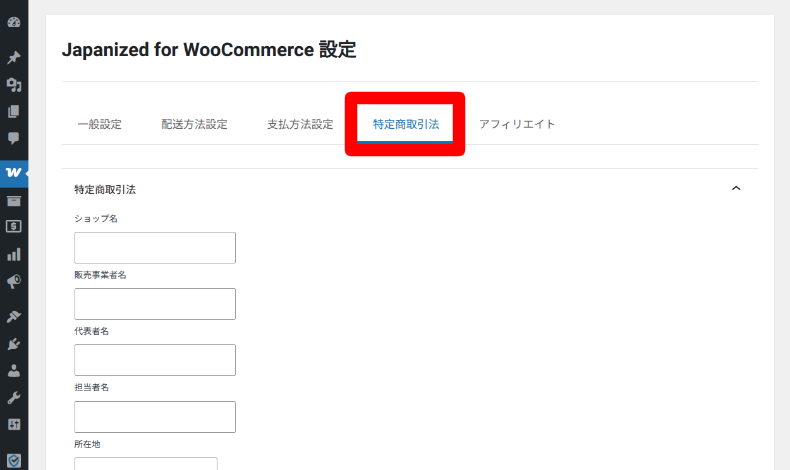Click the 所在地 label
Screen dimensions: 790x470
pyautogui.click(x=87, y=444)
